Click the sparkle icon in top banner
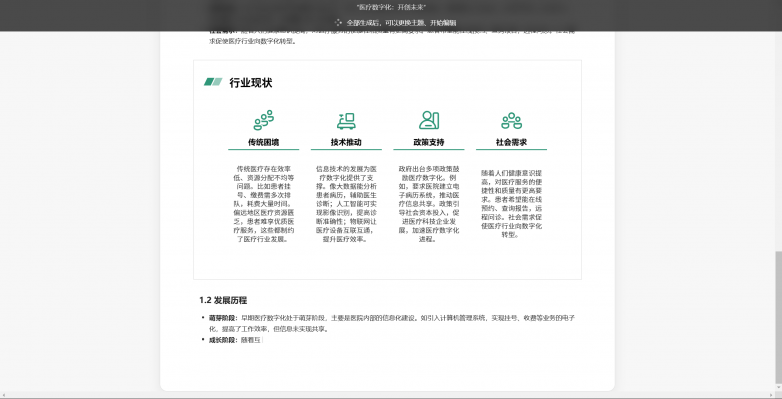Image resolution: width=782 pixels, height=399 pixels. pos(338,22)
